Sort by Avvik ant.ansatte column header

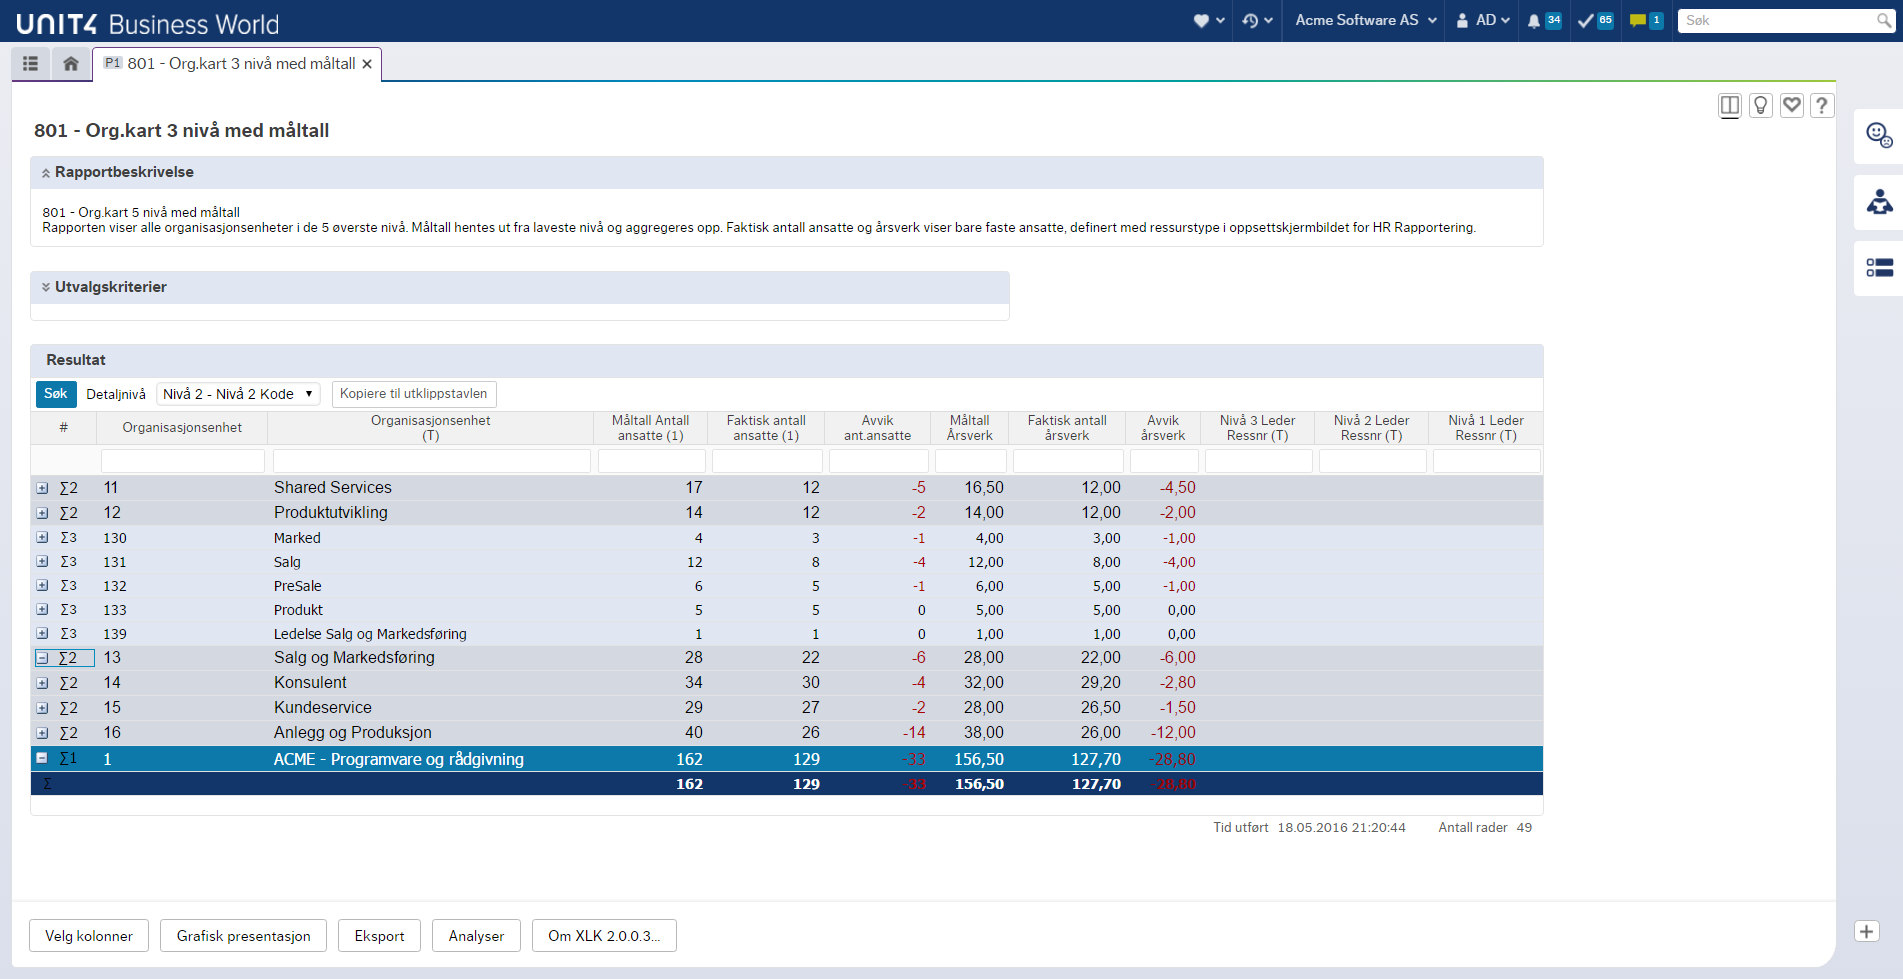tap(877, 428)
